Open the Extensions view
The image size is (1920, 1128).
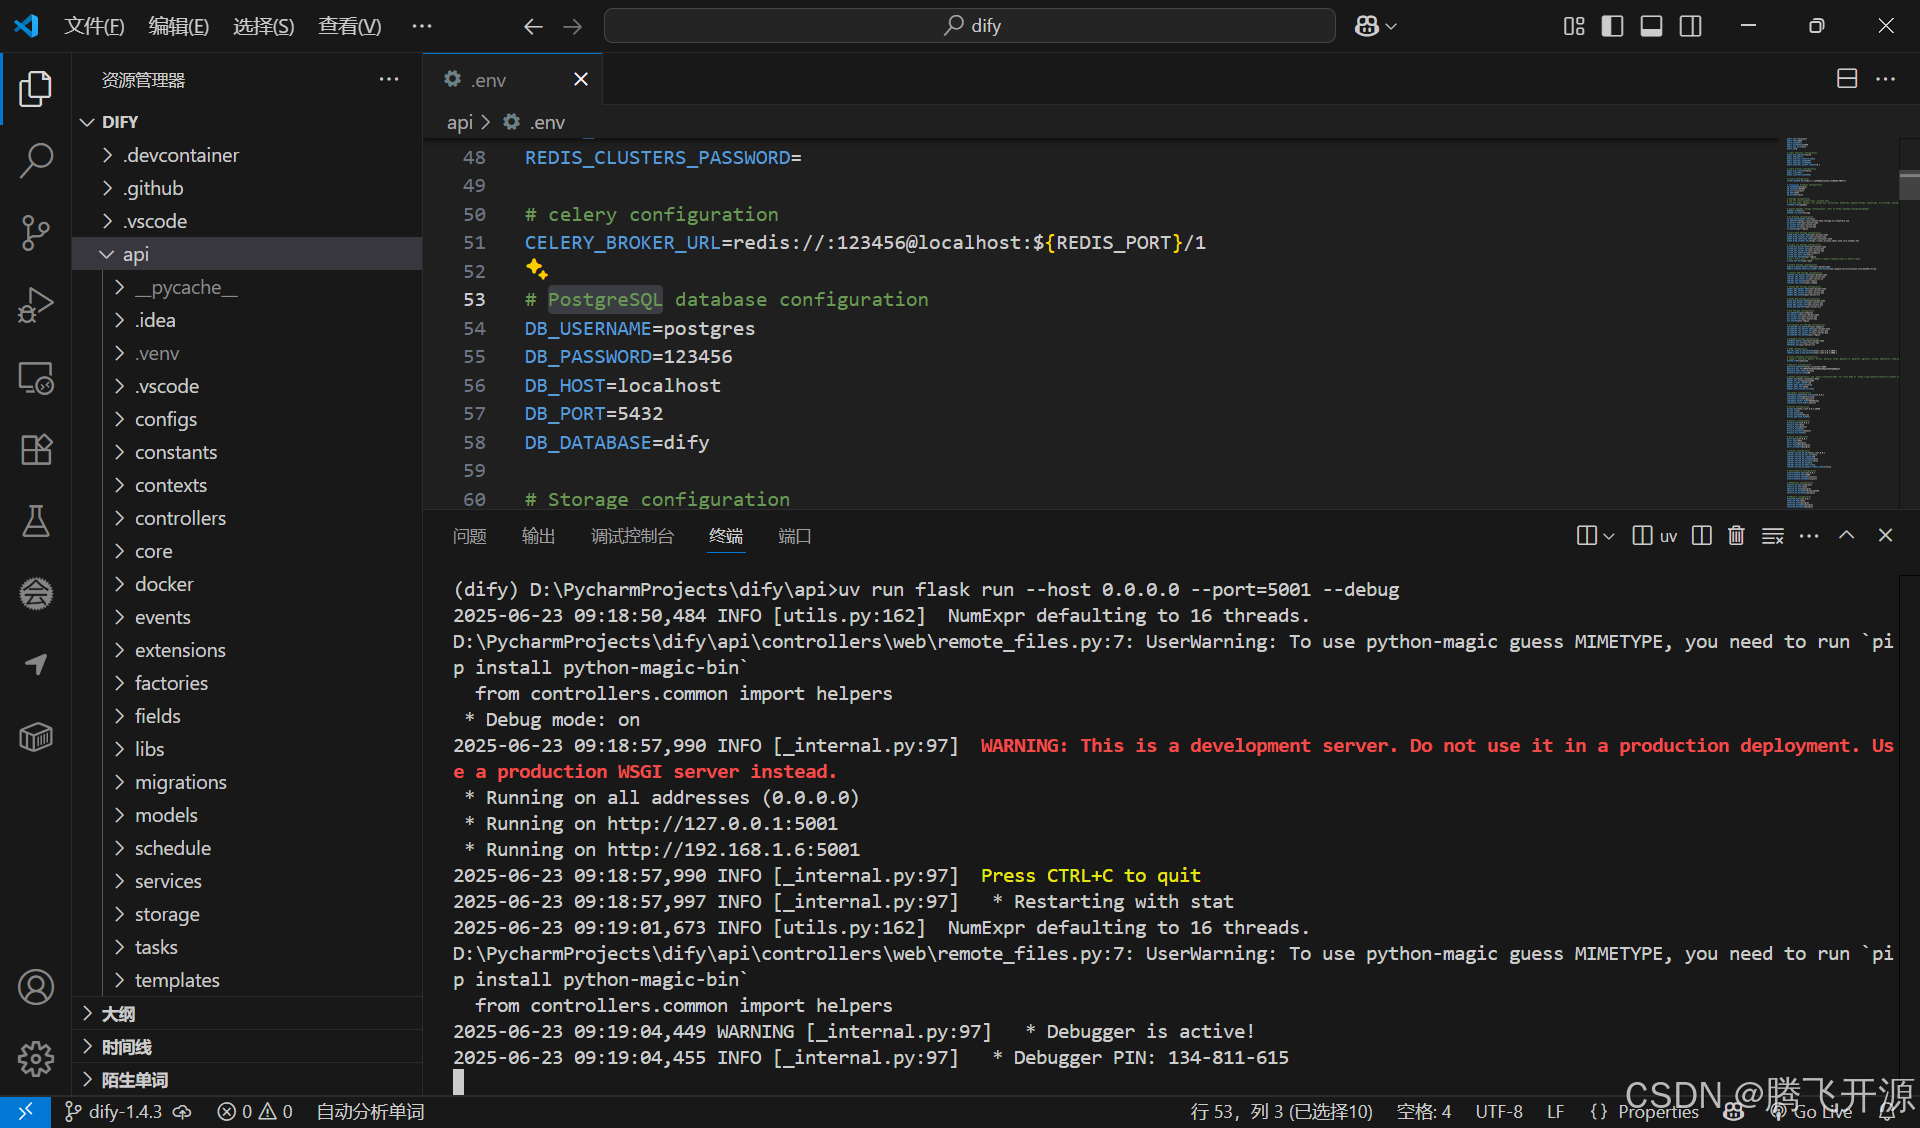pos(36,450)
